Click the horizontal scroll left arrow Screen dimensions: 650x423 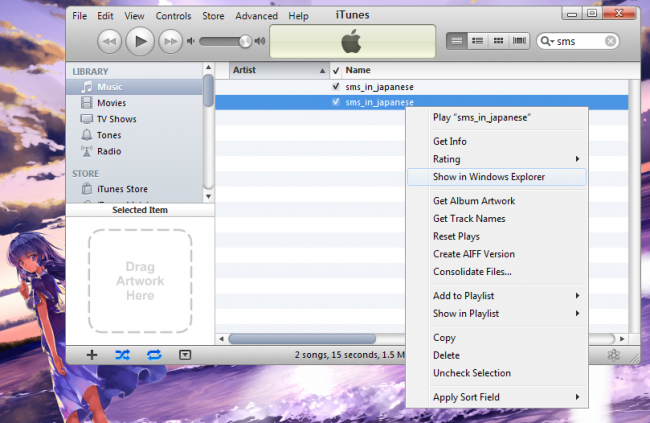[x=221, y=339]
